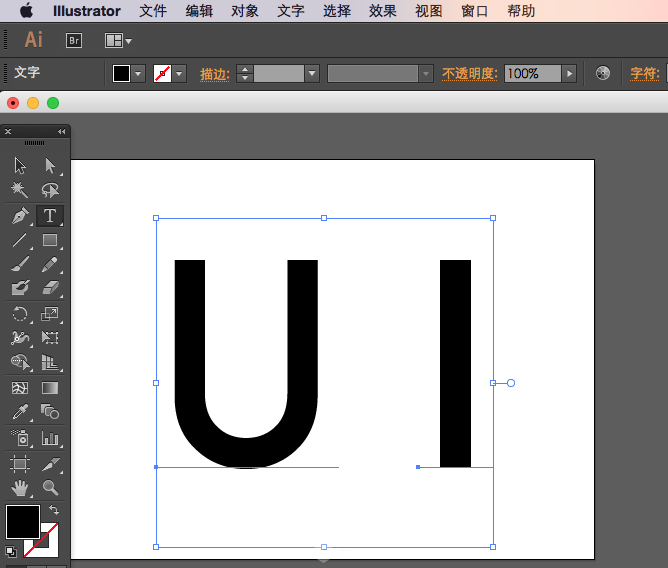Select the Eyedropper tool
This screenshot has height=568, width=668.
pyautogui.click(x=20, y=412)
